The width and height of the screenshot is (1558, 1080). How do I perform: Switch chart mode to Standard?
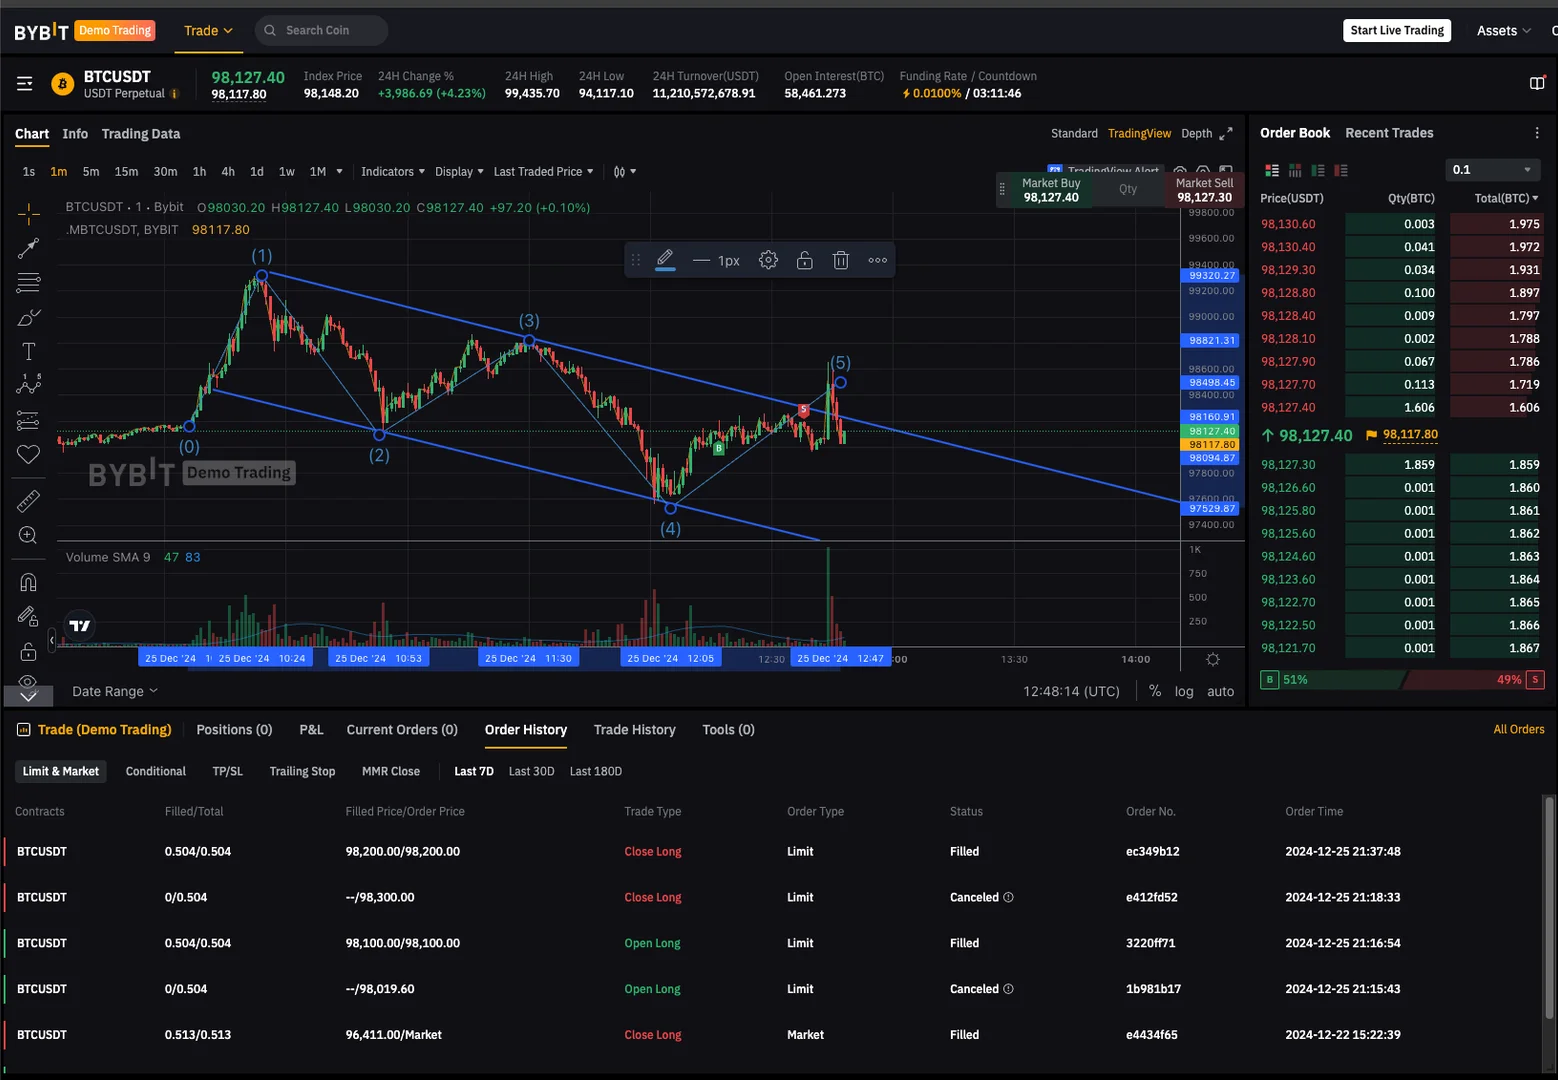pyautogui.click(x=1074, y=133)
